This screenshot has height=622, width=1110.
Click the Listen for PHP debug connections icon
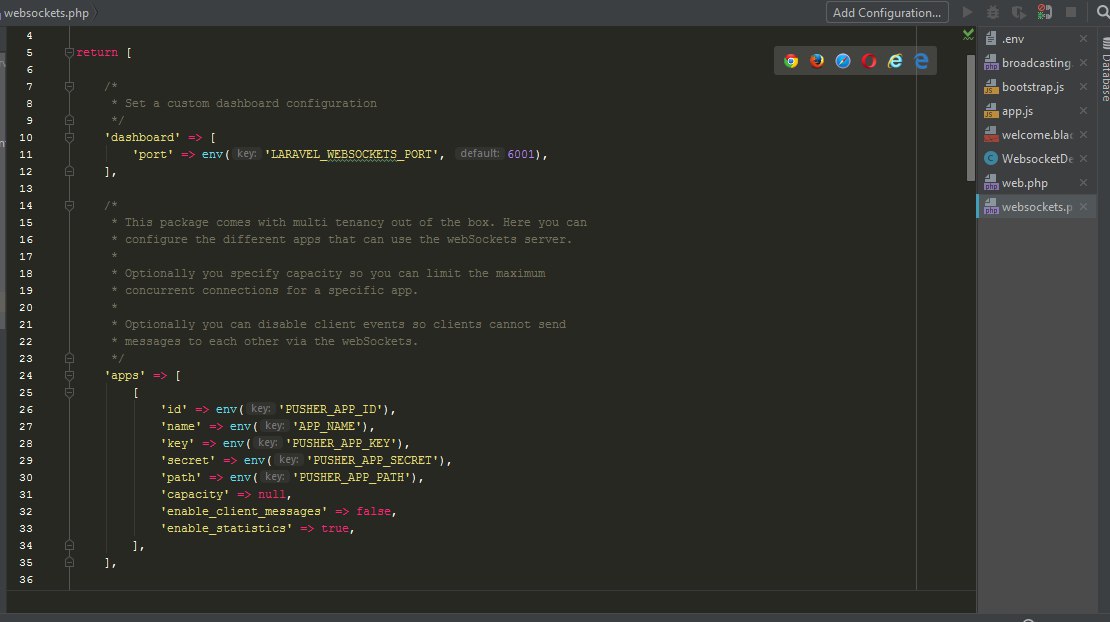(x=1045, y=12)
